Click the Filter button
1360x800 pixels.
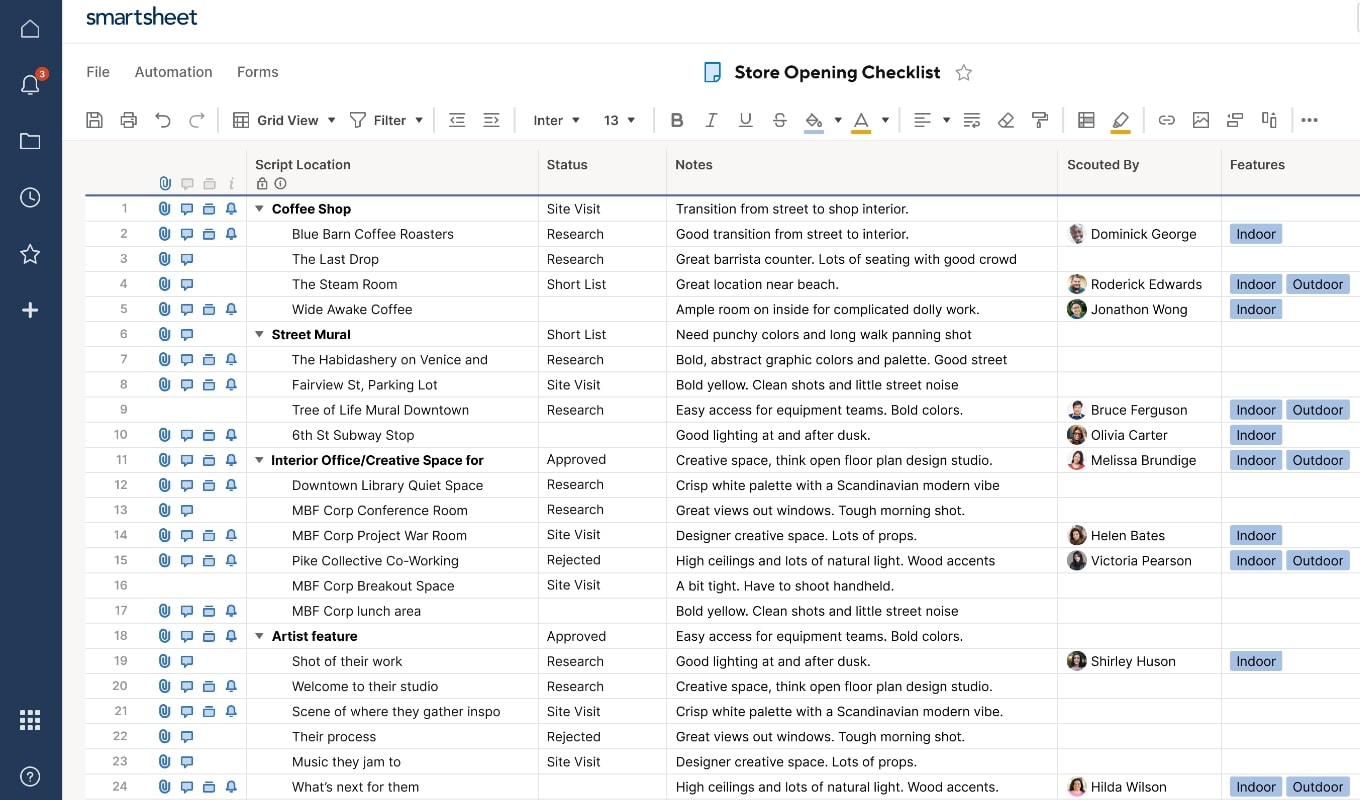coord(386,120)
